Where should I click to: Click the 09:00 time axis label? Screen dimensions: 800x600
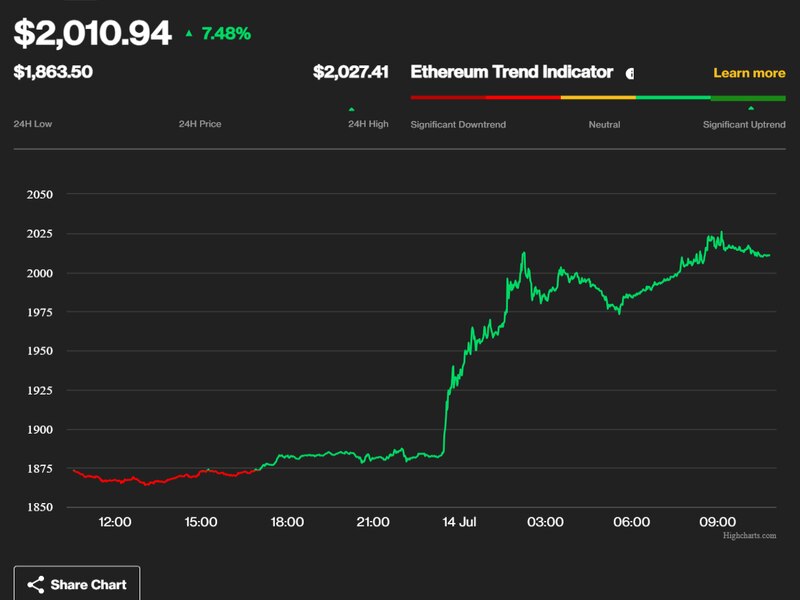coord(717,522)
